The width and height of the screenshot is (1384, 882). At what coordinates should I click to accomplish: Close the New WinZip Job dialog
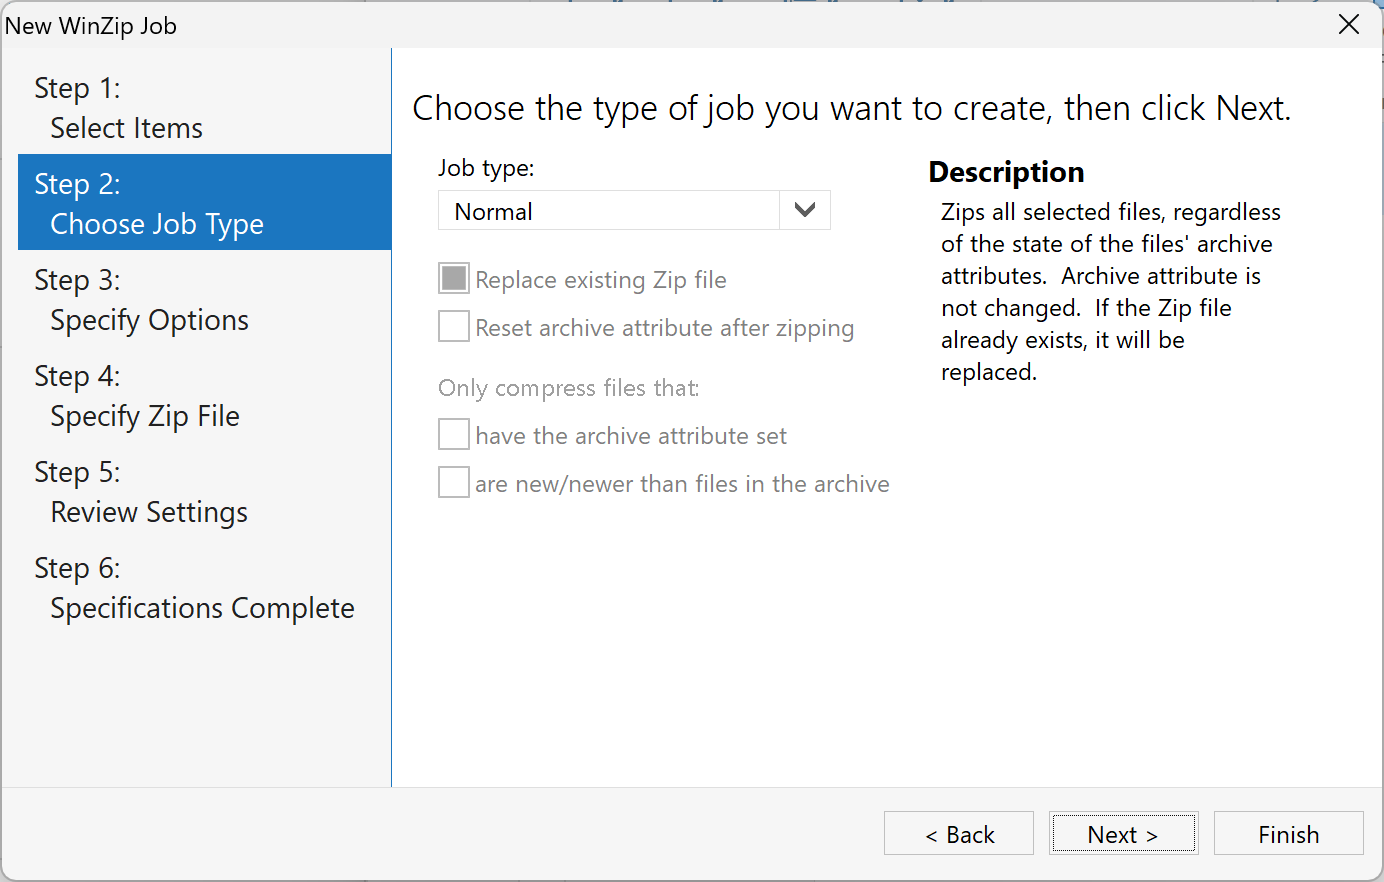(x=1349, y=25)
